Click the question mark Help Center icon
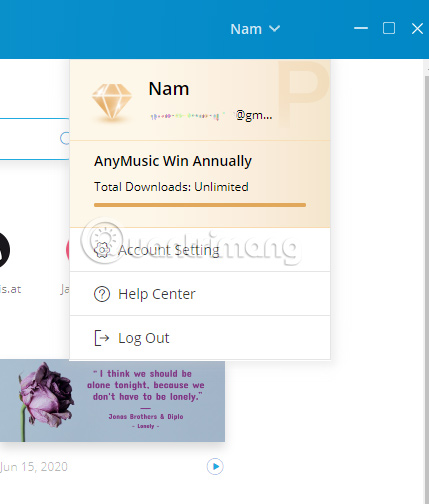Image resolution: width=429 pixels, height=504 pixels. [102, 294]
